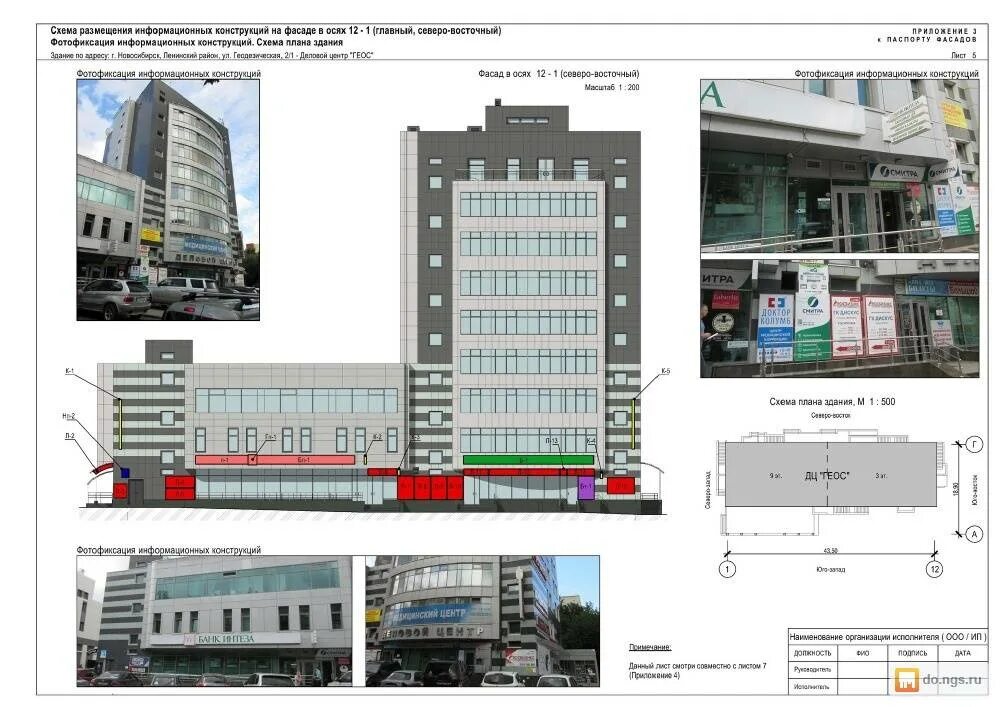The height and width of the screenshot is (707, 1000).
Task: Click the axis circle marked 'Г'
Action: click(x=974, y=444)
